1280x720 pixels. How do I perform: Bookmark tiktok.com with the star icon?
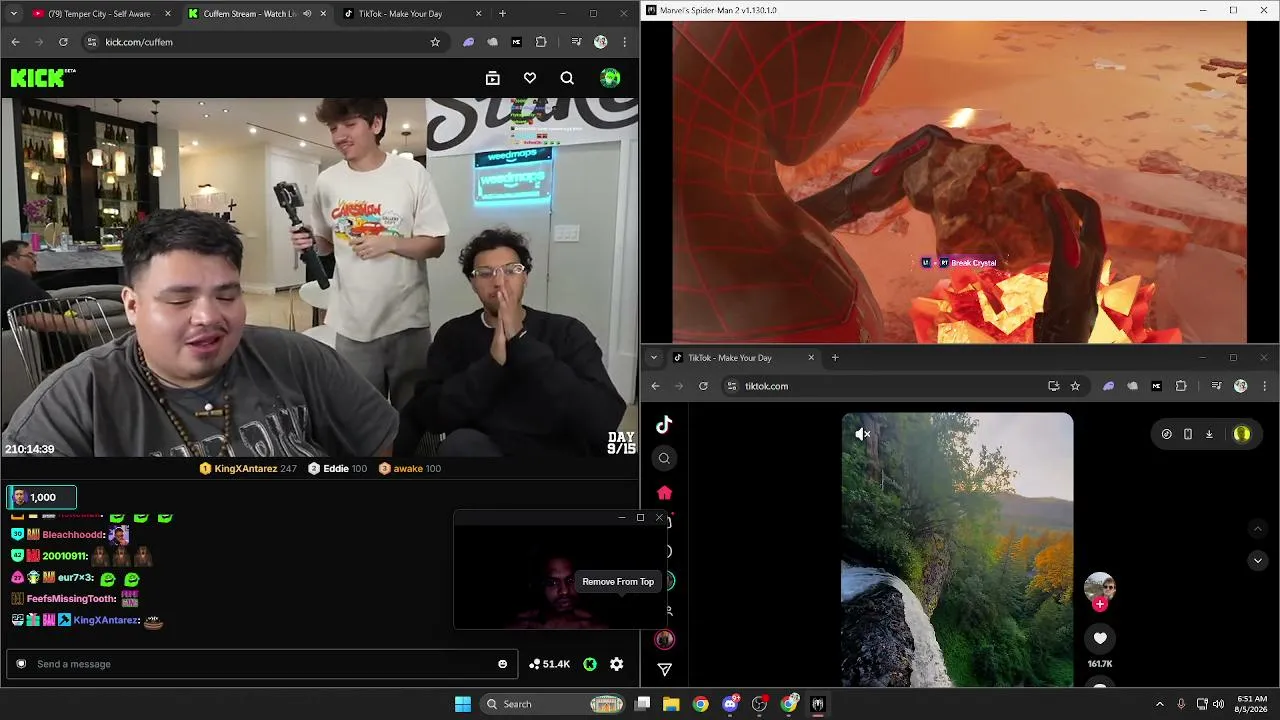click(1075, 386)
